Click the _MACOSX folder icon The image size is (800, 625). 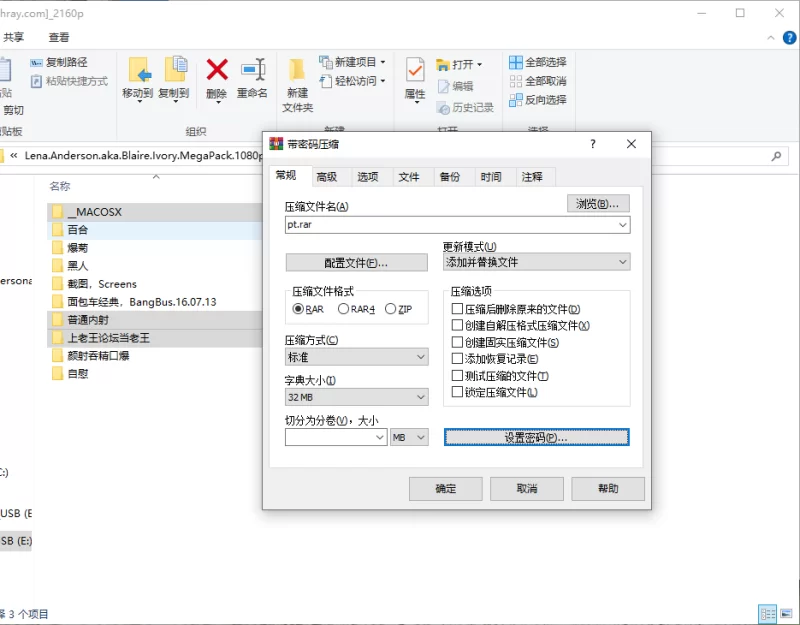58,212
